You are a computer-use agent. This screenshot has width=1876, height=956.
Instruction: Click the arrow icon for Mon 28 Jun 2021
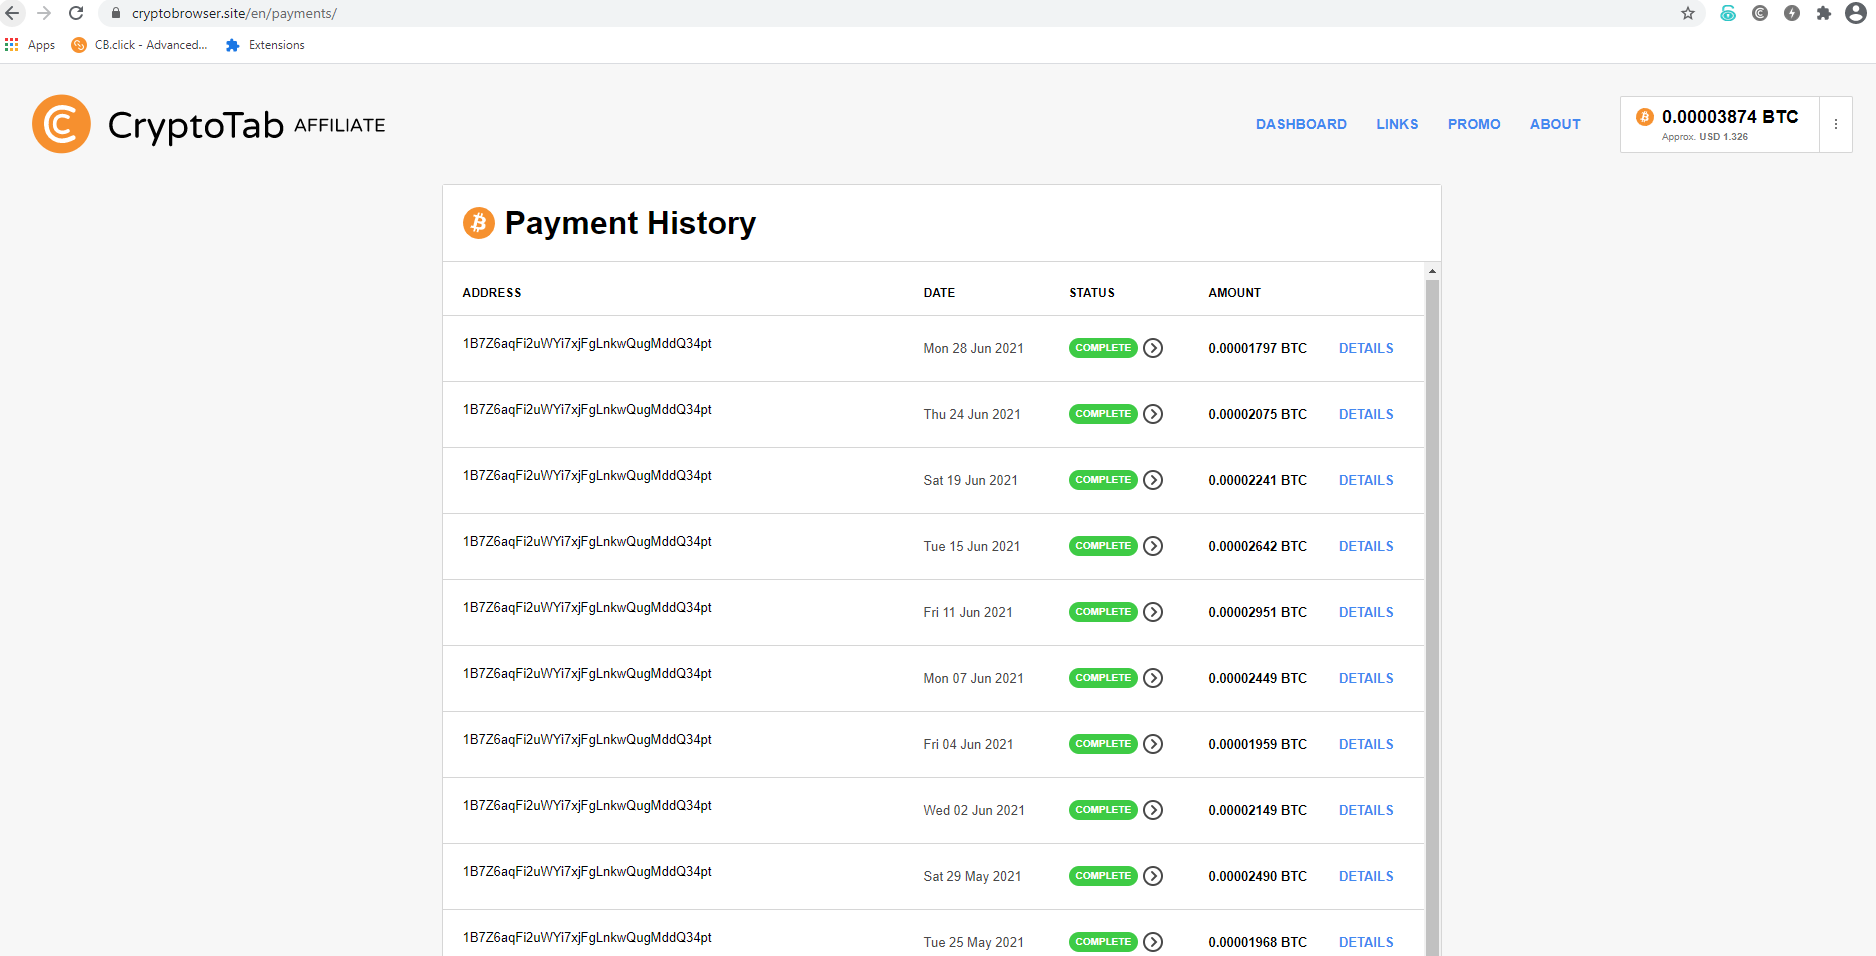coord(1153,348)
